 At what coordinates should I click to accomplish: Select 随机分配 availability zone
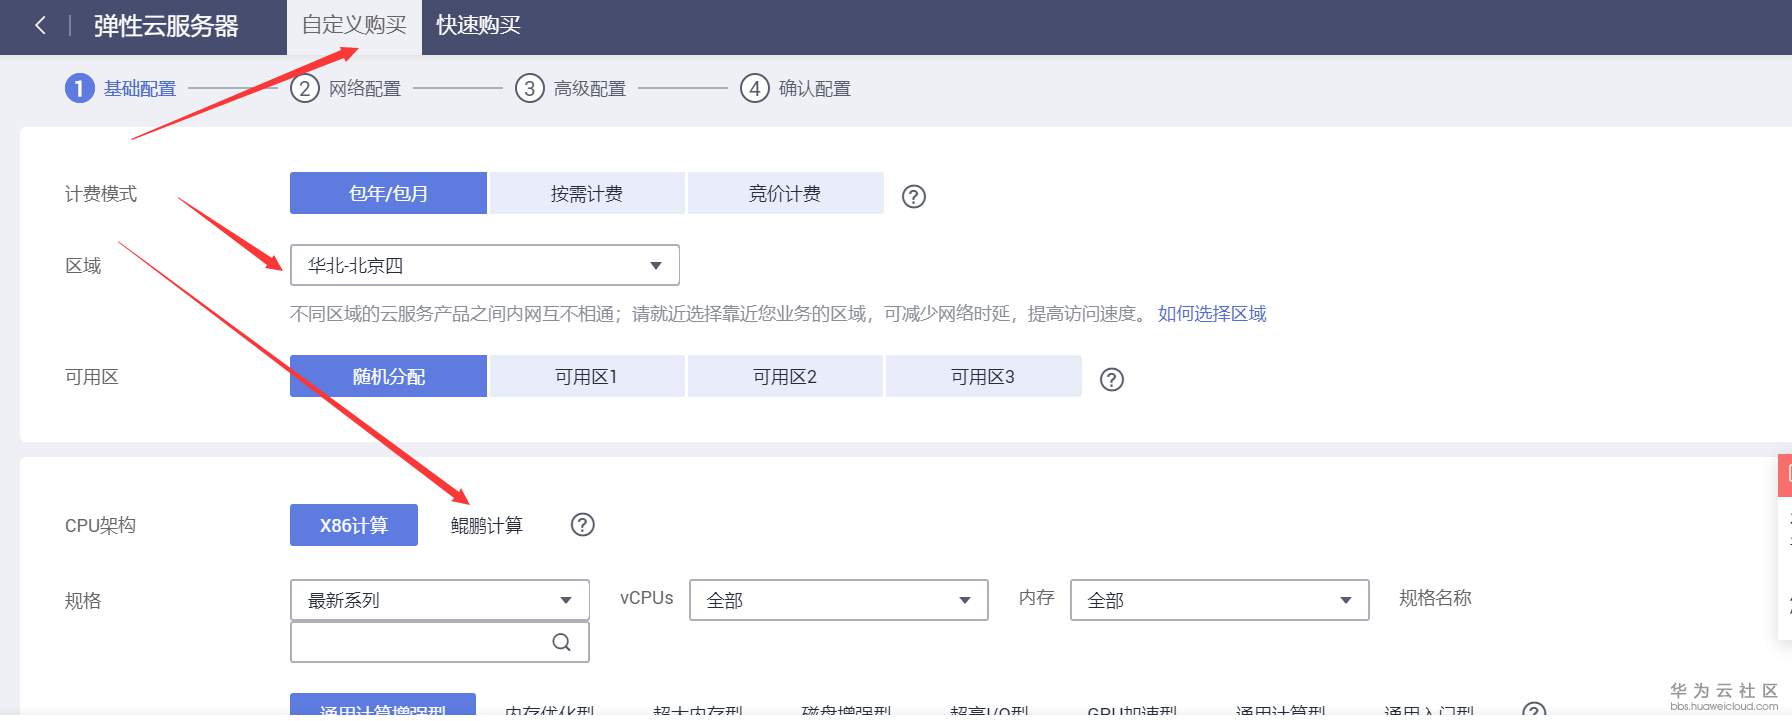tap(388, 376)
